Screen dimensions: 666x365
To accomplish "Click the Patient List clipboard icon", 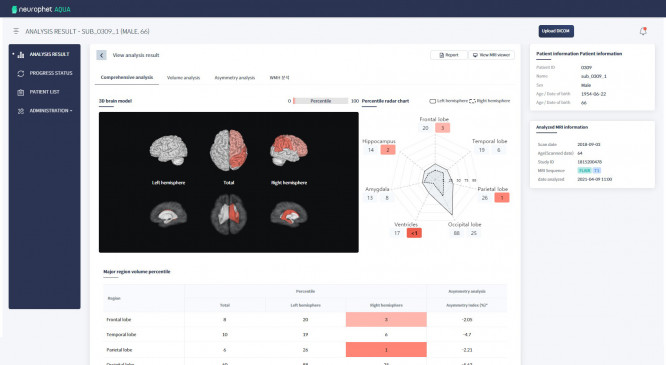I will tap(21, 92).
